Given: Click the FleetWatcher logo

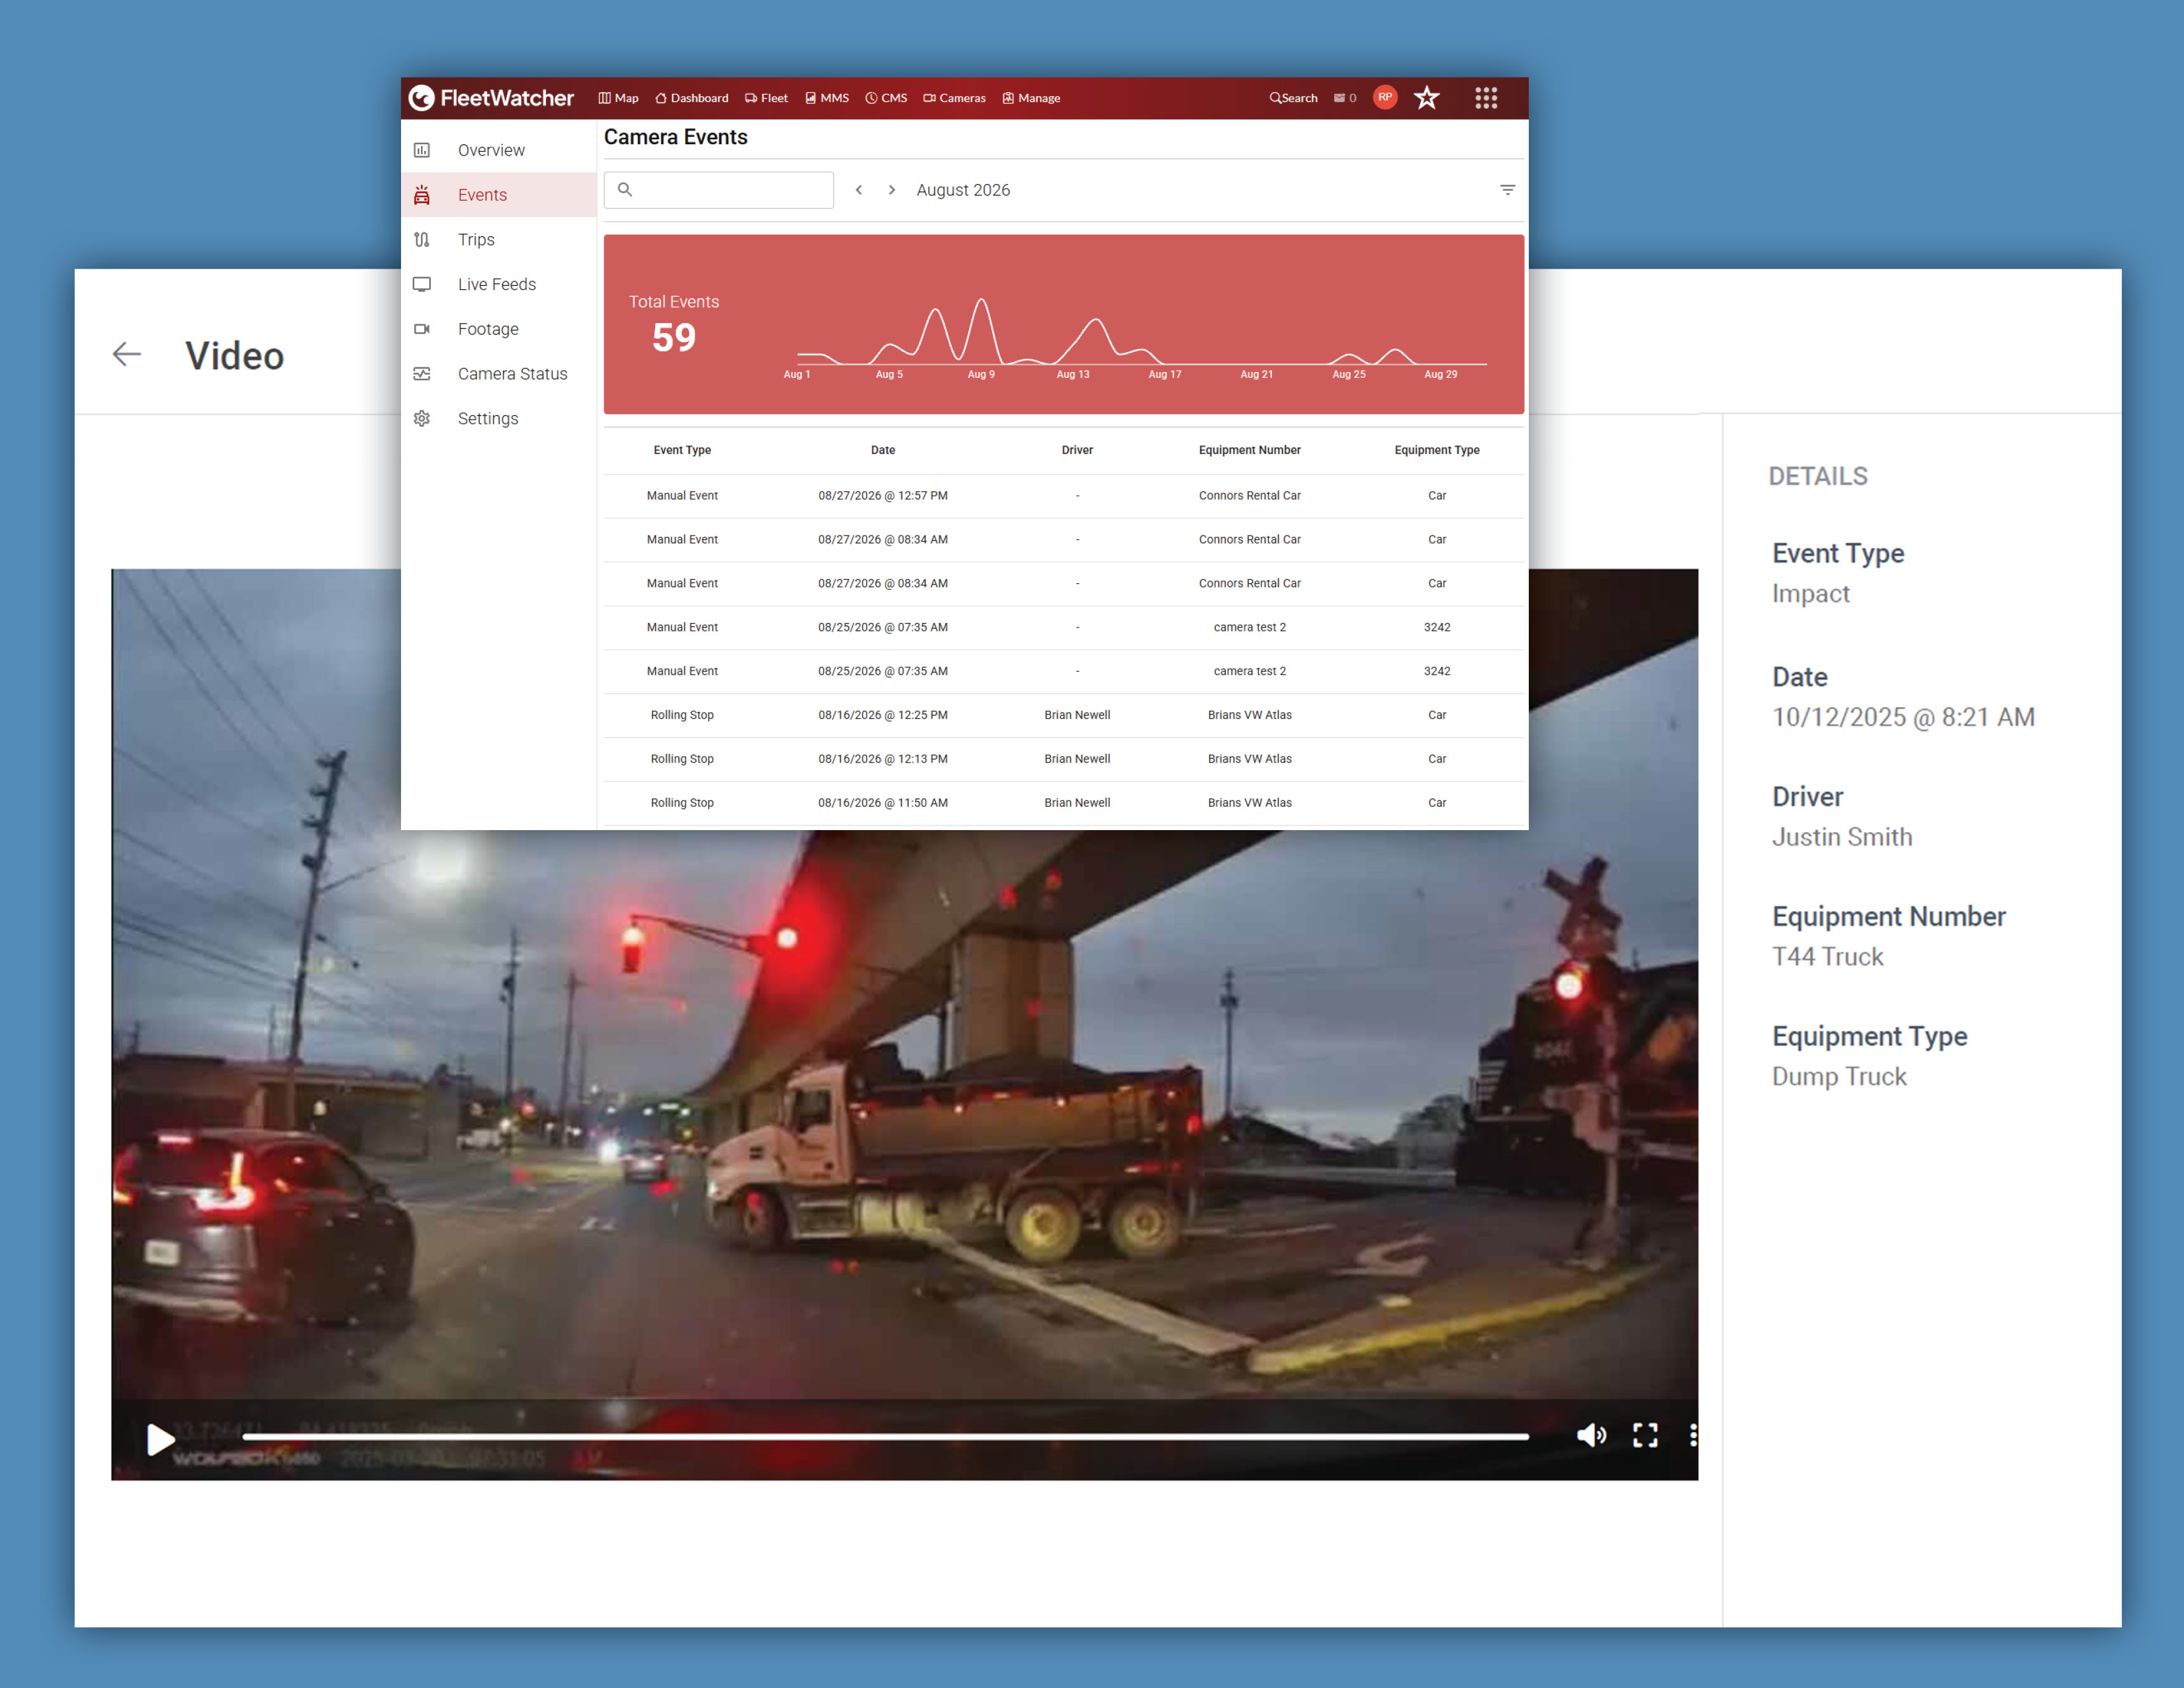Looking at the screenshot, I should (491, 98).
